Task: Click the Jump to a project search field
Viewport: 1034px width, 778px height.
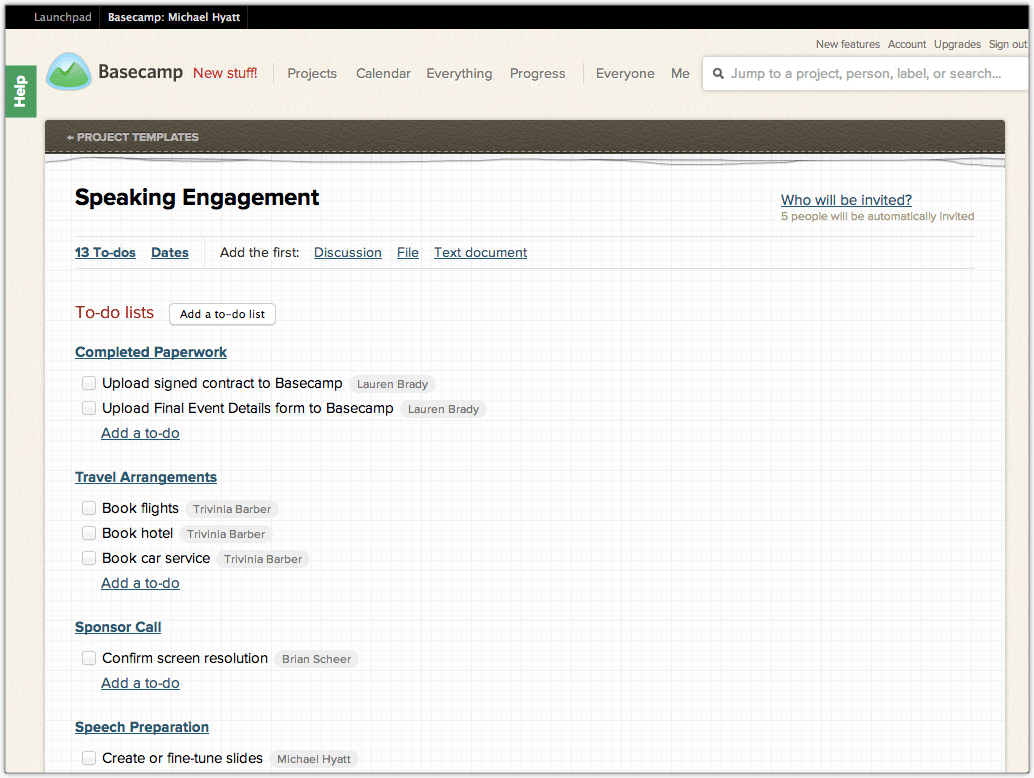Action: [x=865, y=73]
